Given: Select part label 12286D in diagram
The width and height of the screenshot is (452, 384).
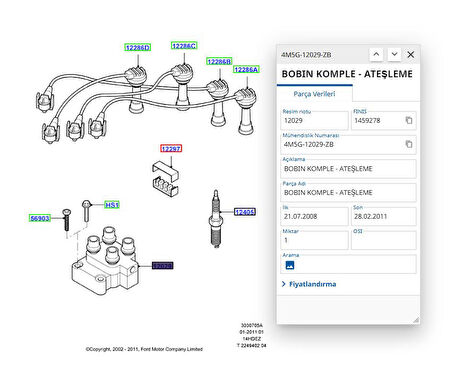Looking at the screenshot, I should 138,48.
